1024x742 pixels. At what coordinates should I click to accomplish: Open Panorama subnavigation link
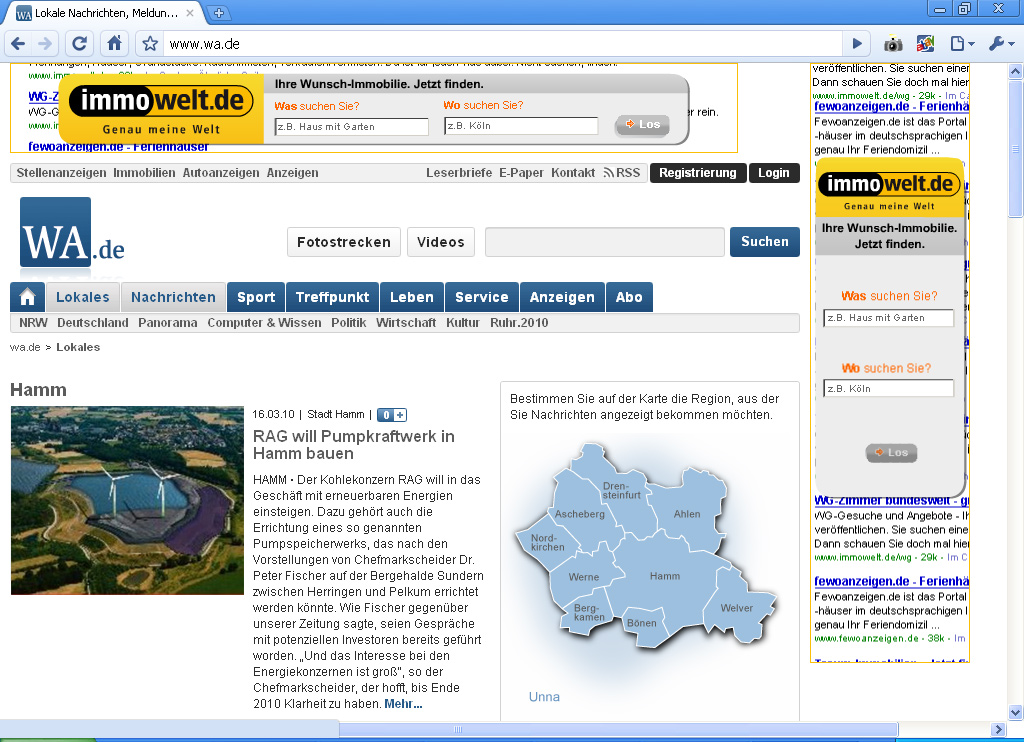coord(168,323)
